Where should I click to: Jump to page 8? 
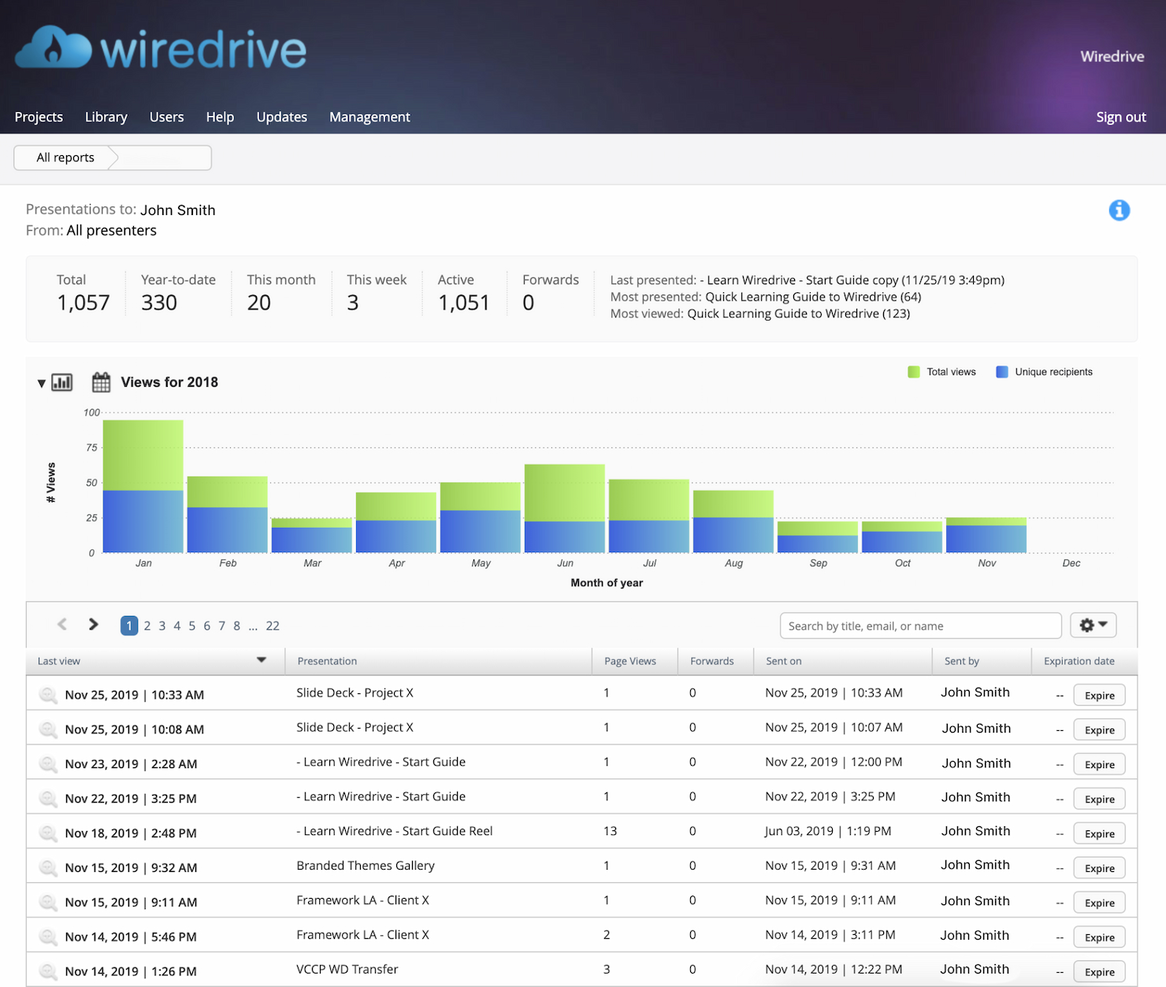(x=236, y=626)
